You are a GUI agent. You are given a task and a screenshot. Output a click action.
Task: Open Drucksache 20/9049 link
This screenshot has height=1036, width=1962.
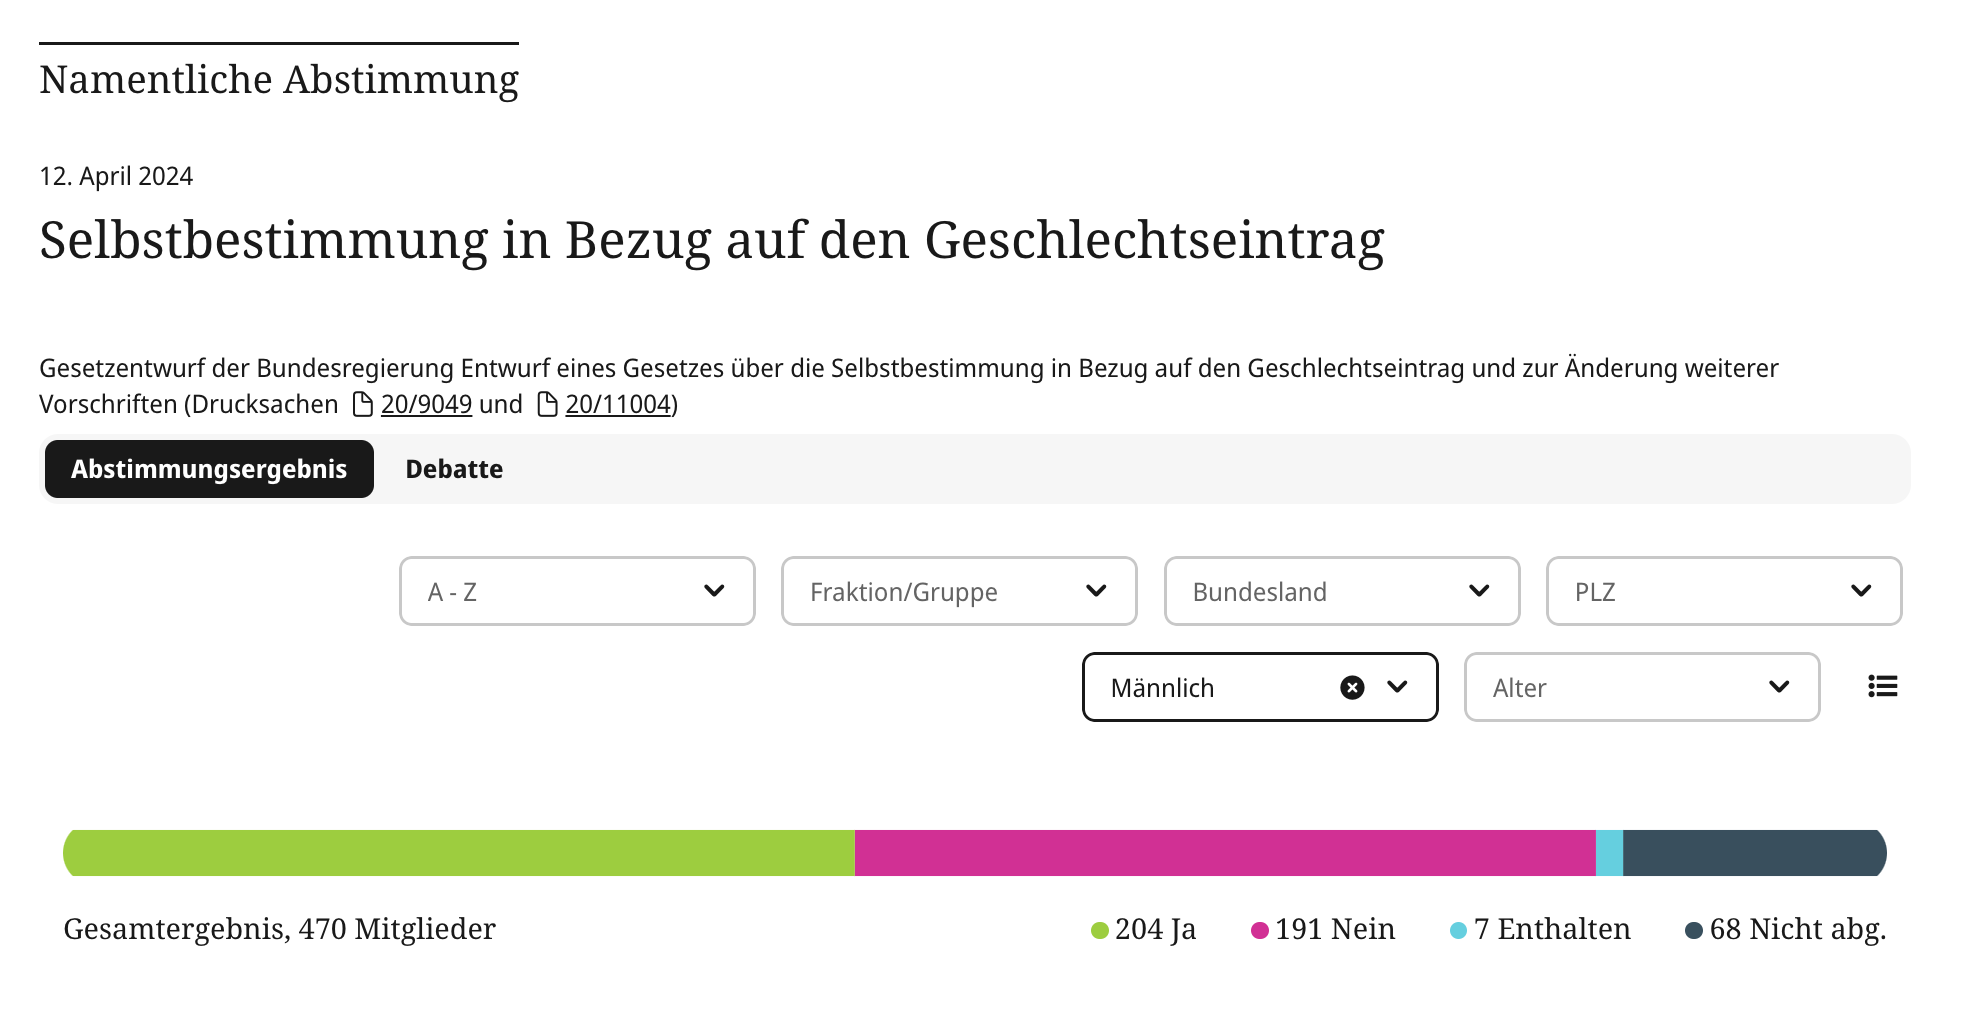coord(427,405)
